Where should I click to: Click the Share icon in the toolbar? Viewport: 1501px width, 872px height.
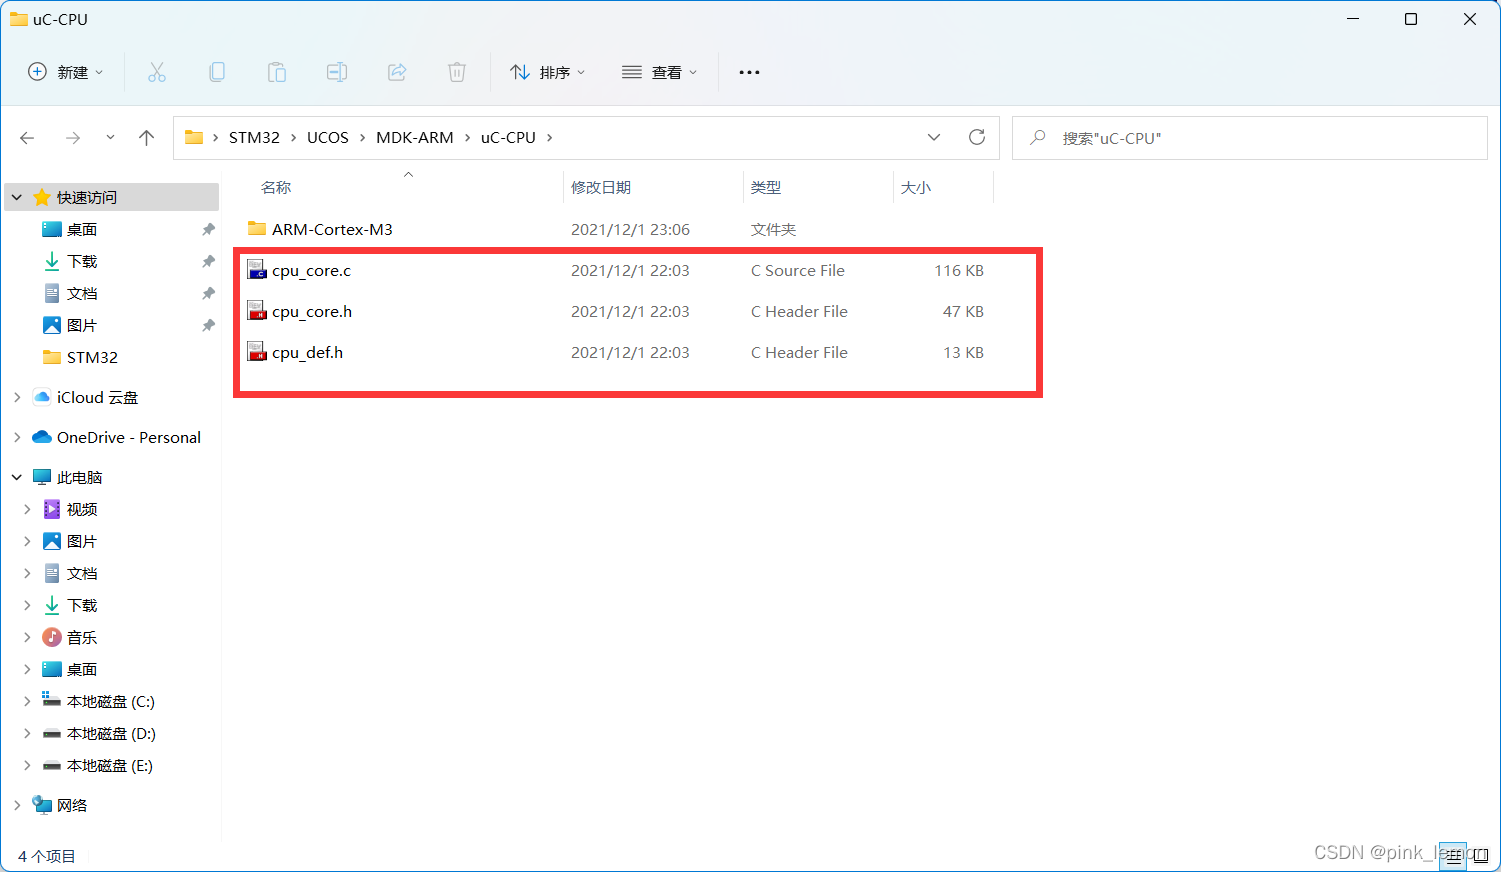[397, 71]
